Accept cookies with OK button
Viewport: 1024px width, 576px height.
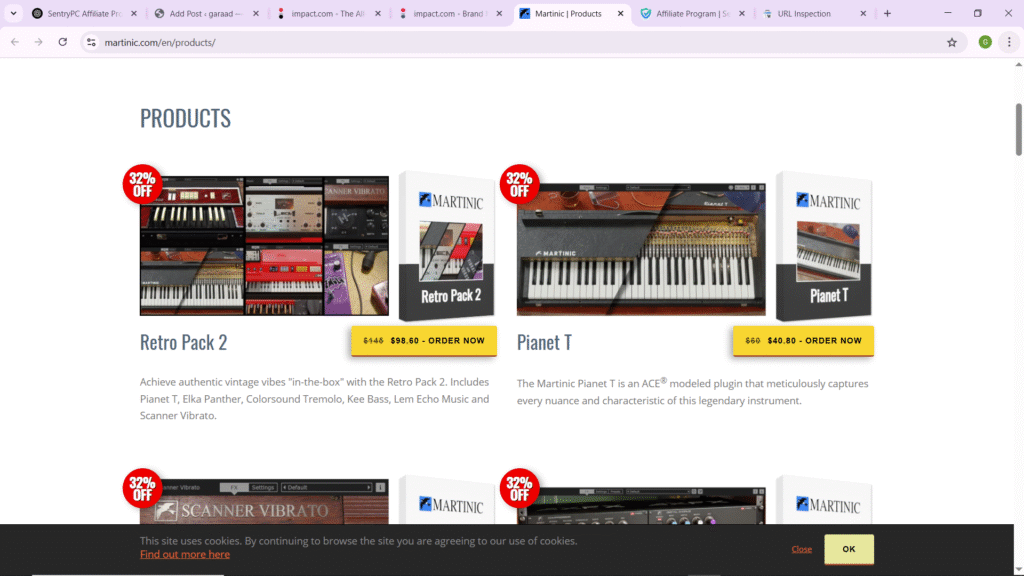coord(848,549)
